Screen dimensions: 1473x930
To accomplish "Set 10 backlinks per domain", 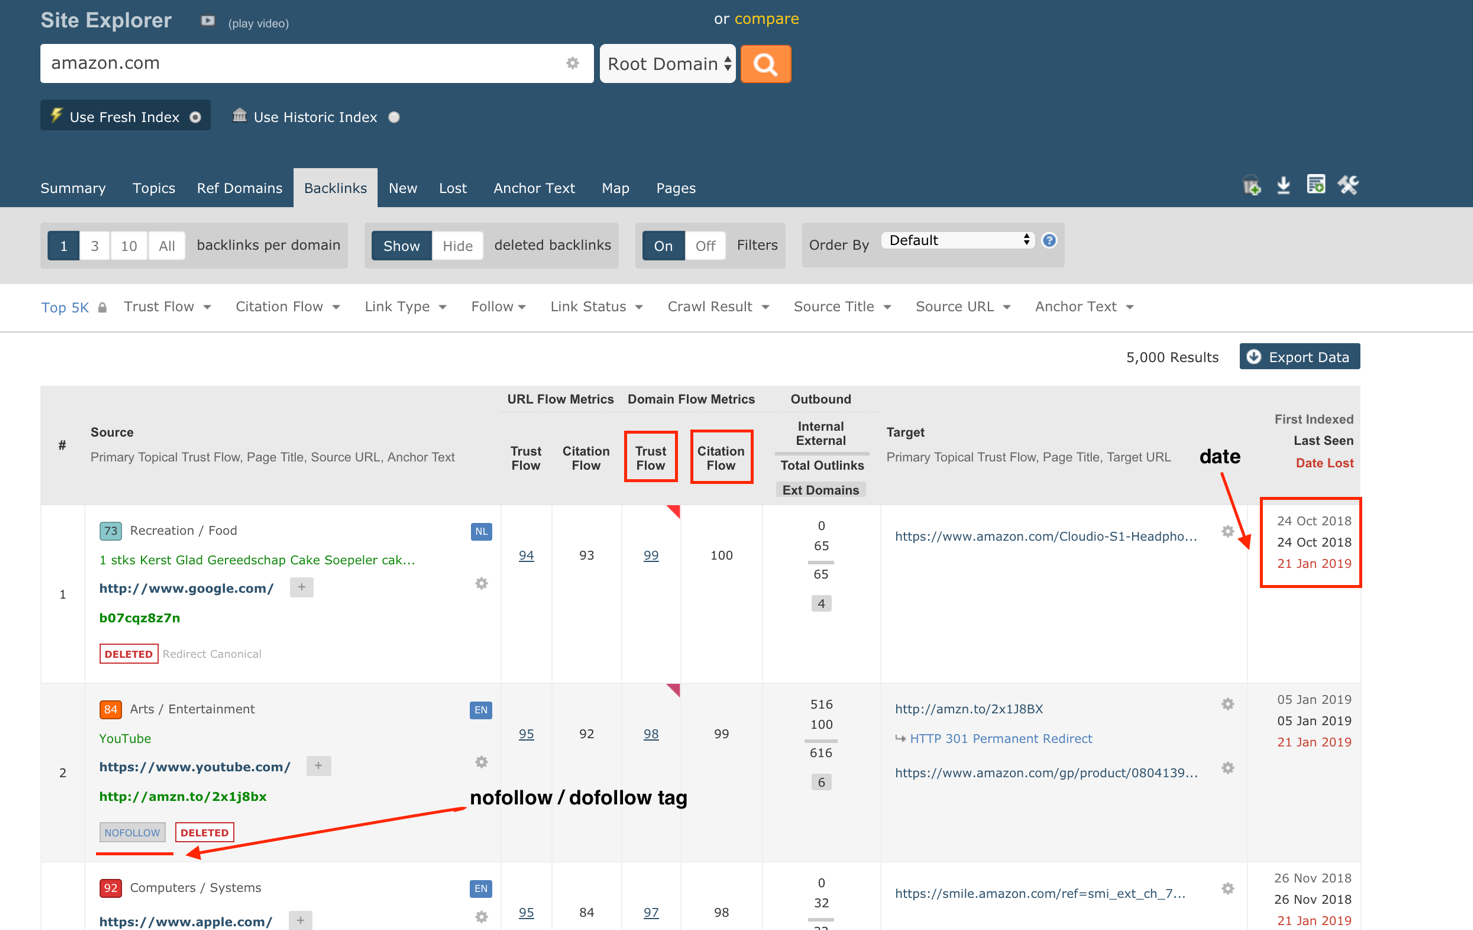I will pos(129,246).
